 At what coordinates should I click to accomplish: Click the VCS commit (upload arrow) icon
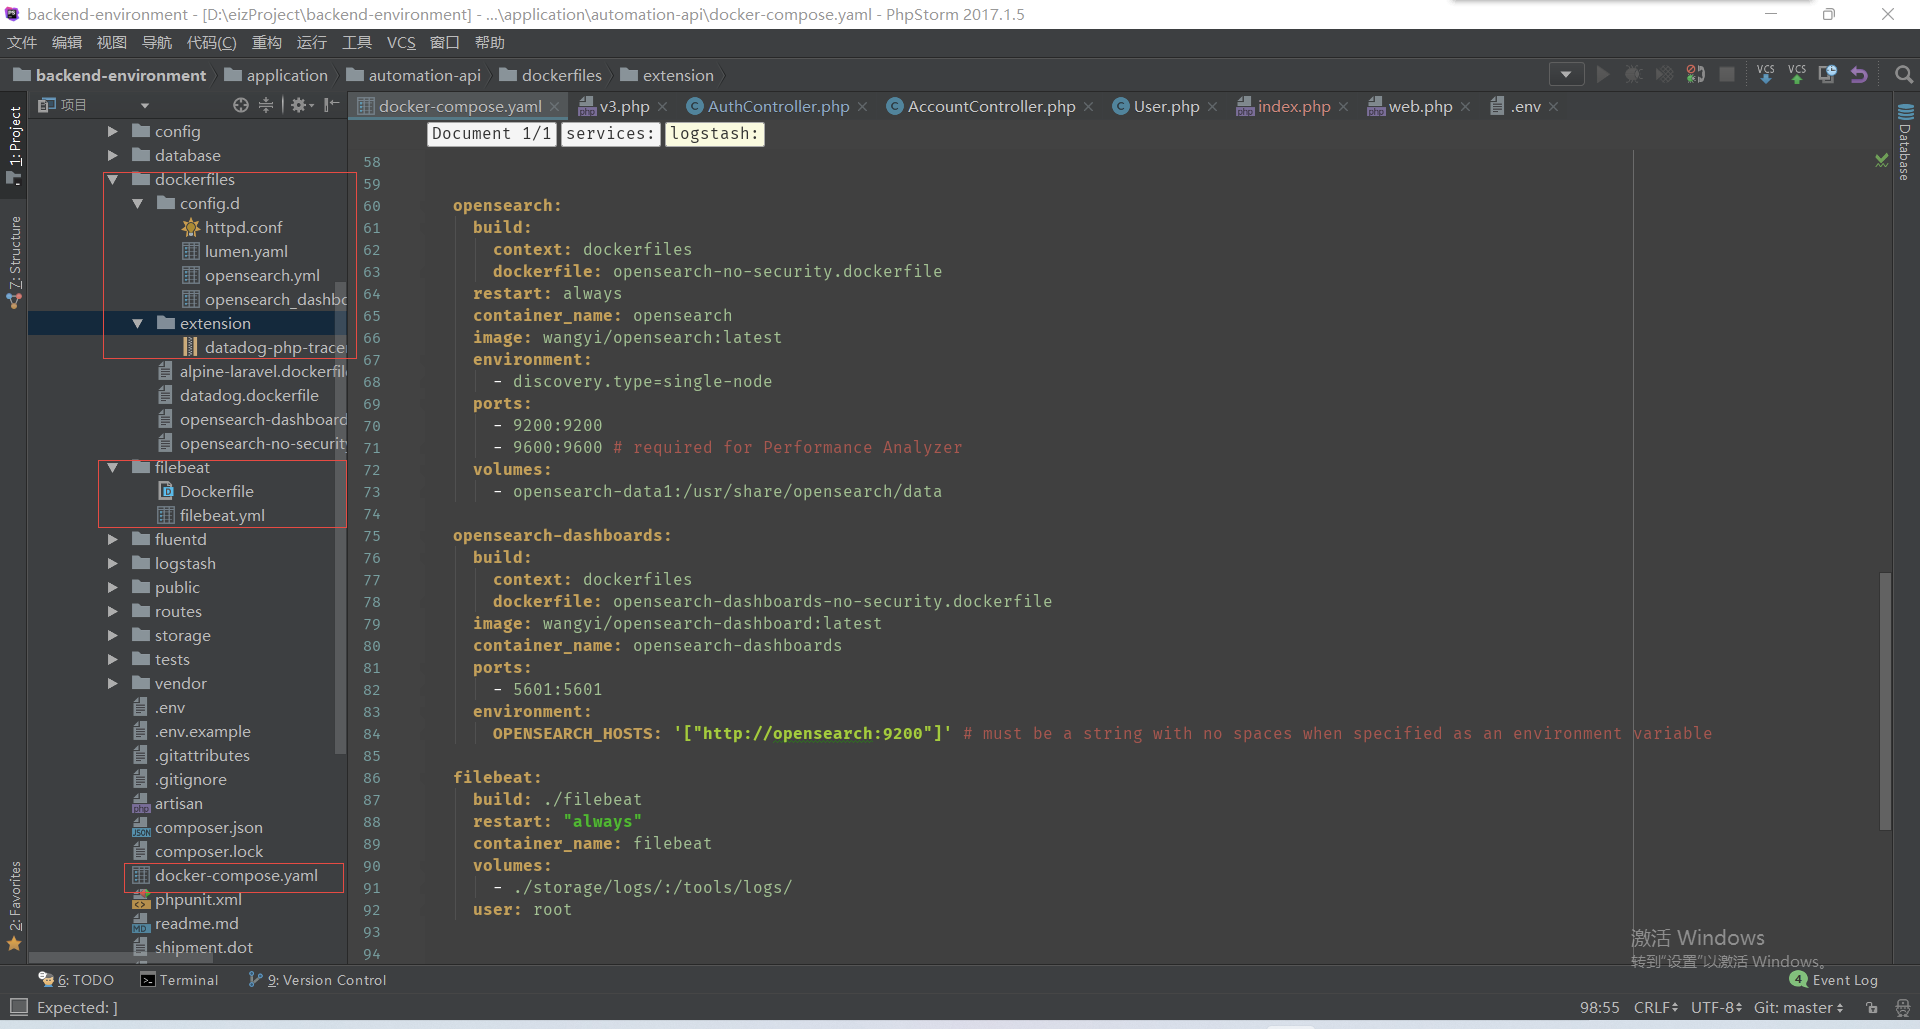(x=1798, y=75)
